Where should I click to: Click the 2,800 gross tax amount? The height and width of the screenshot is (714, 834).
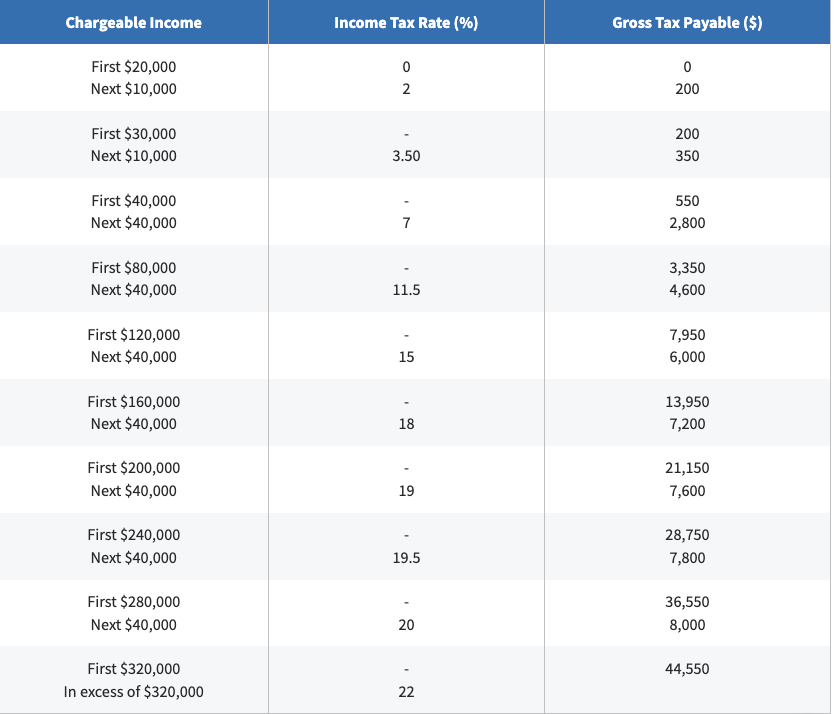pyautogui.click(x=687, y=223)
